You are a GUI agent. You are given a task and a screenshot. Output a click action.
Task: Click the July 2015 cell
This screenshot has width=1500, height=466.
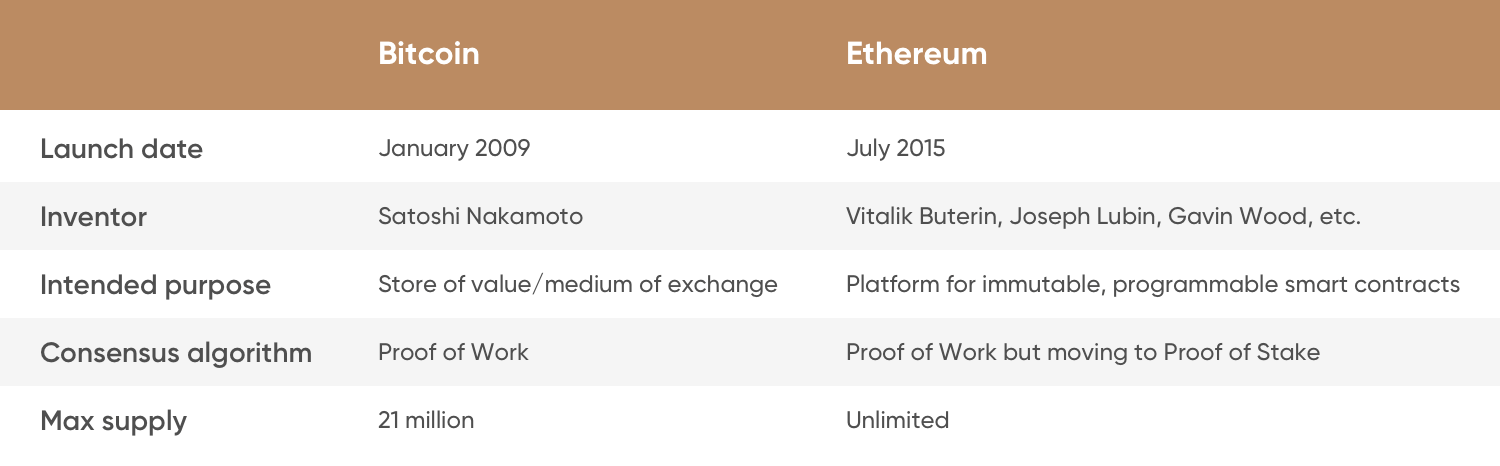[x=895, y=149]
